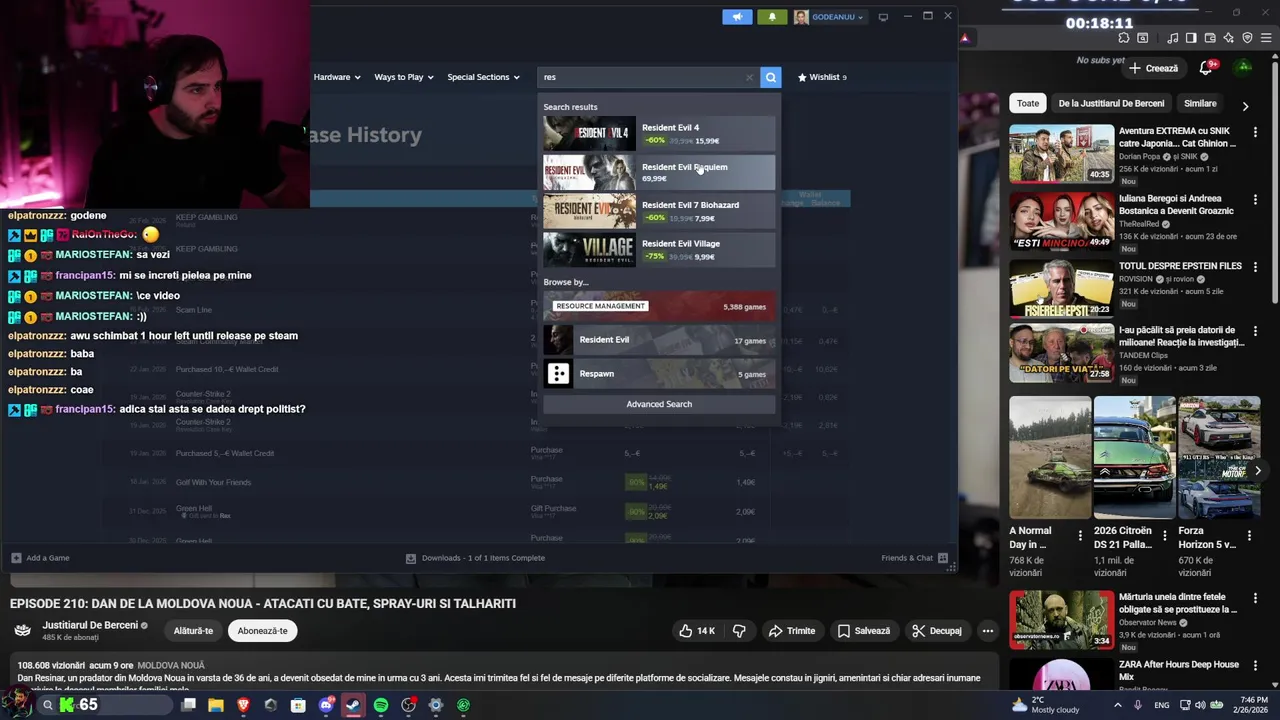
Task: Click the Steam search magnifier button
Action: click(770, 77)
